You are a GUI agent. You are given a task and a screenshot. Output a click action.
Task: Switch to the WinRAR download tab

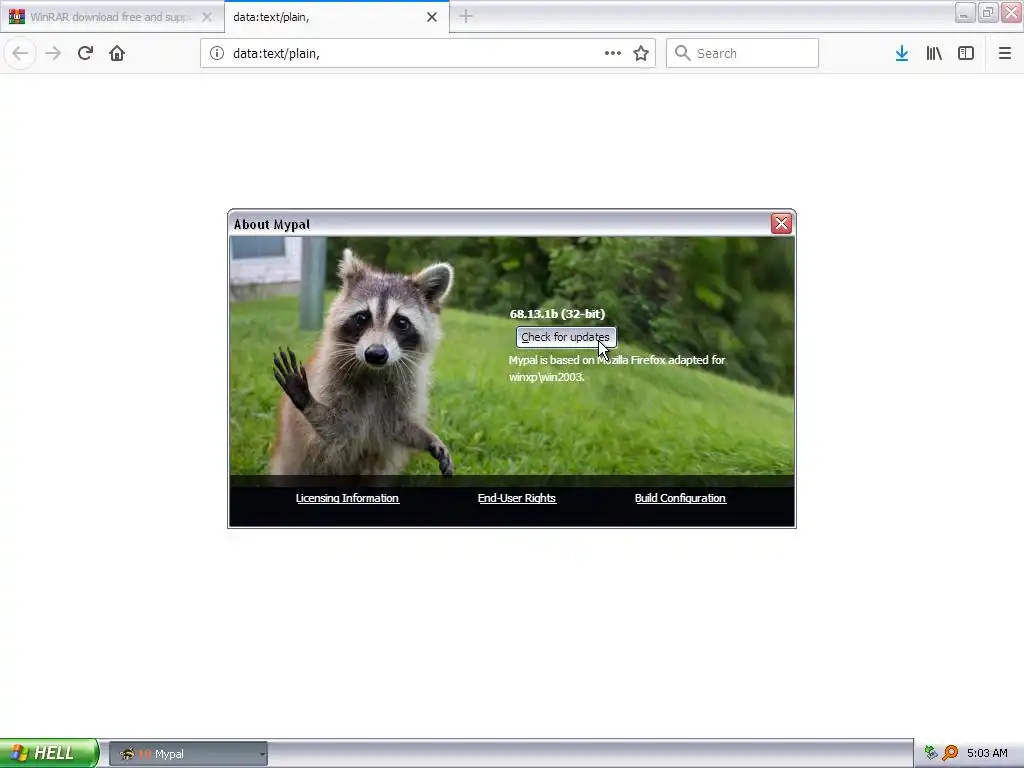click(112, 17)
